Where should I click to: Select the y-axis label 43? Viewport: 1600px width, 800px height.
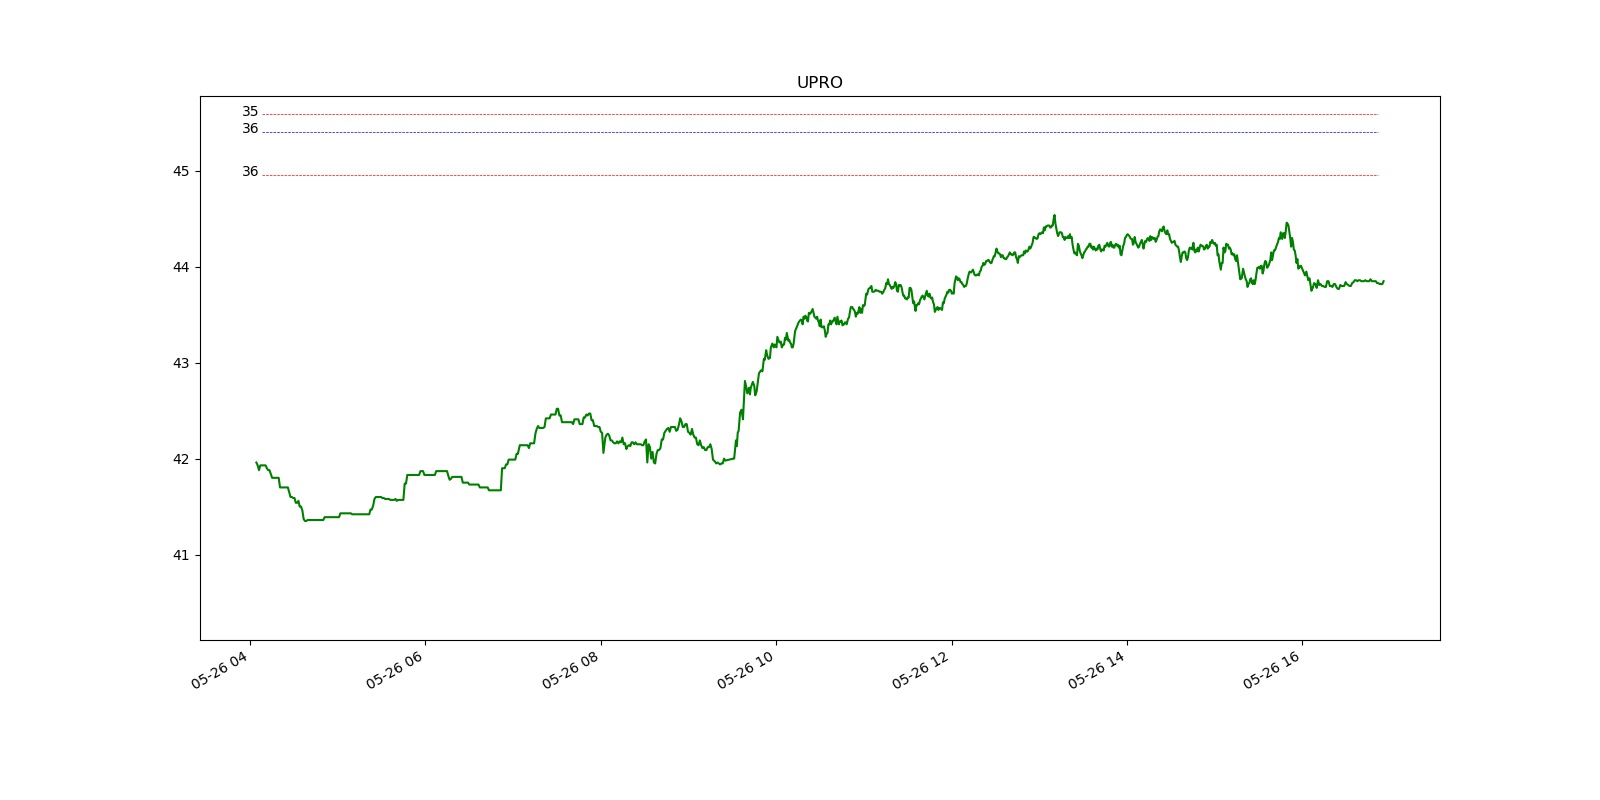click(181, 364)
